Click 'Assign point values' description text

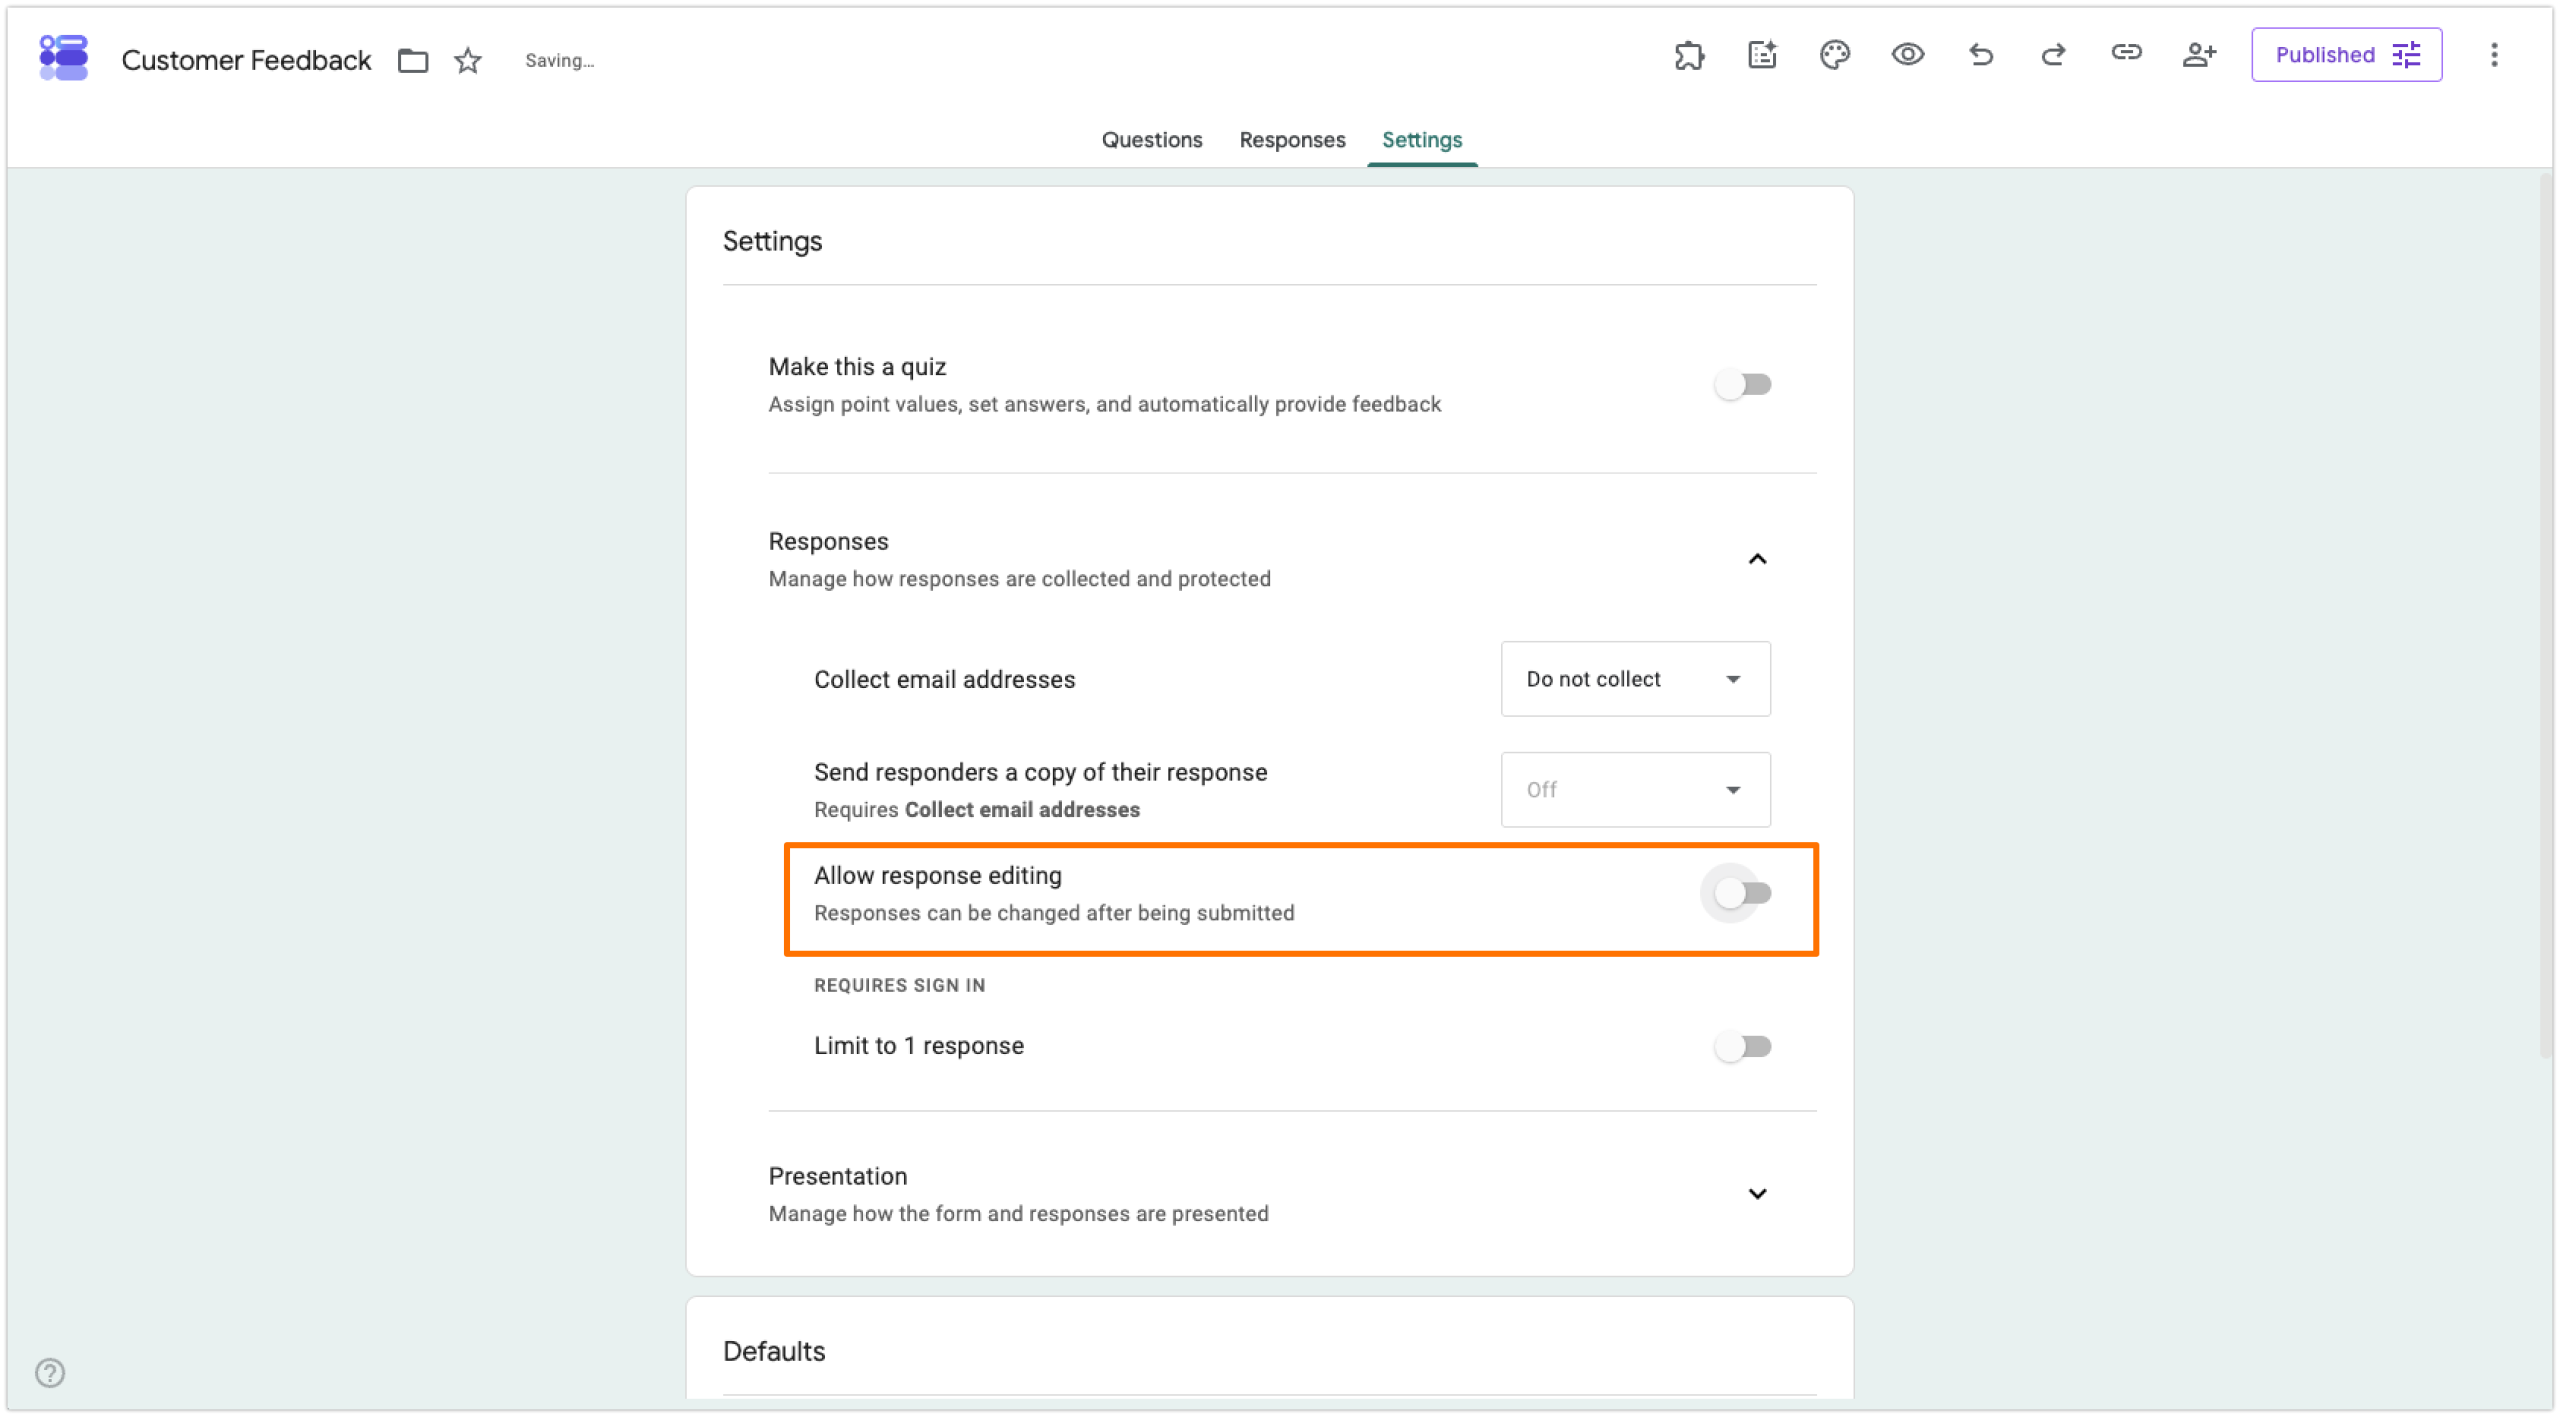(x=1104, y=404)
